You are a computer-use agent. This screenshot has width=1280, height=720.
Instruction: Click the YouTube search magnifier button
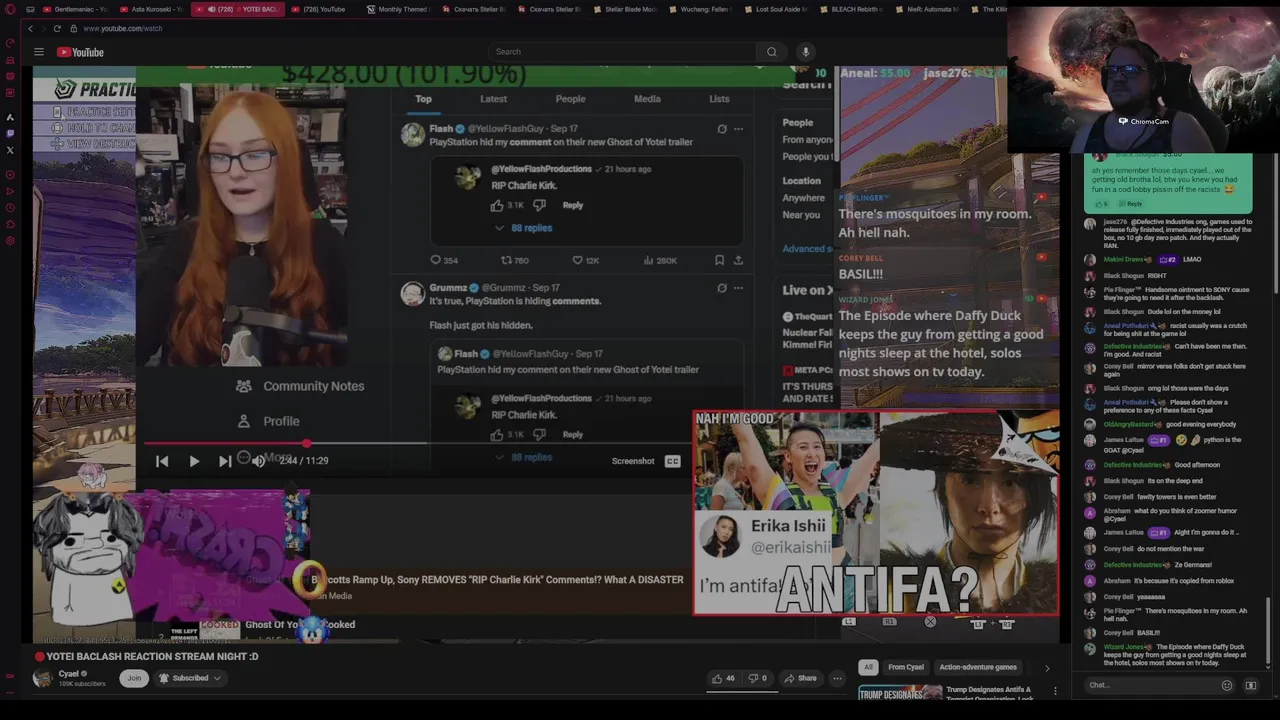(771, 52)
